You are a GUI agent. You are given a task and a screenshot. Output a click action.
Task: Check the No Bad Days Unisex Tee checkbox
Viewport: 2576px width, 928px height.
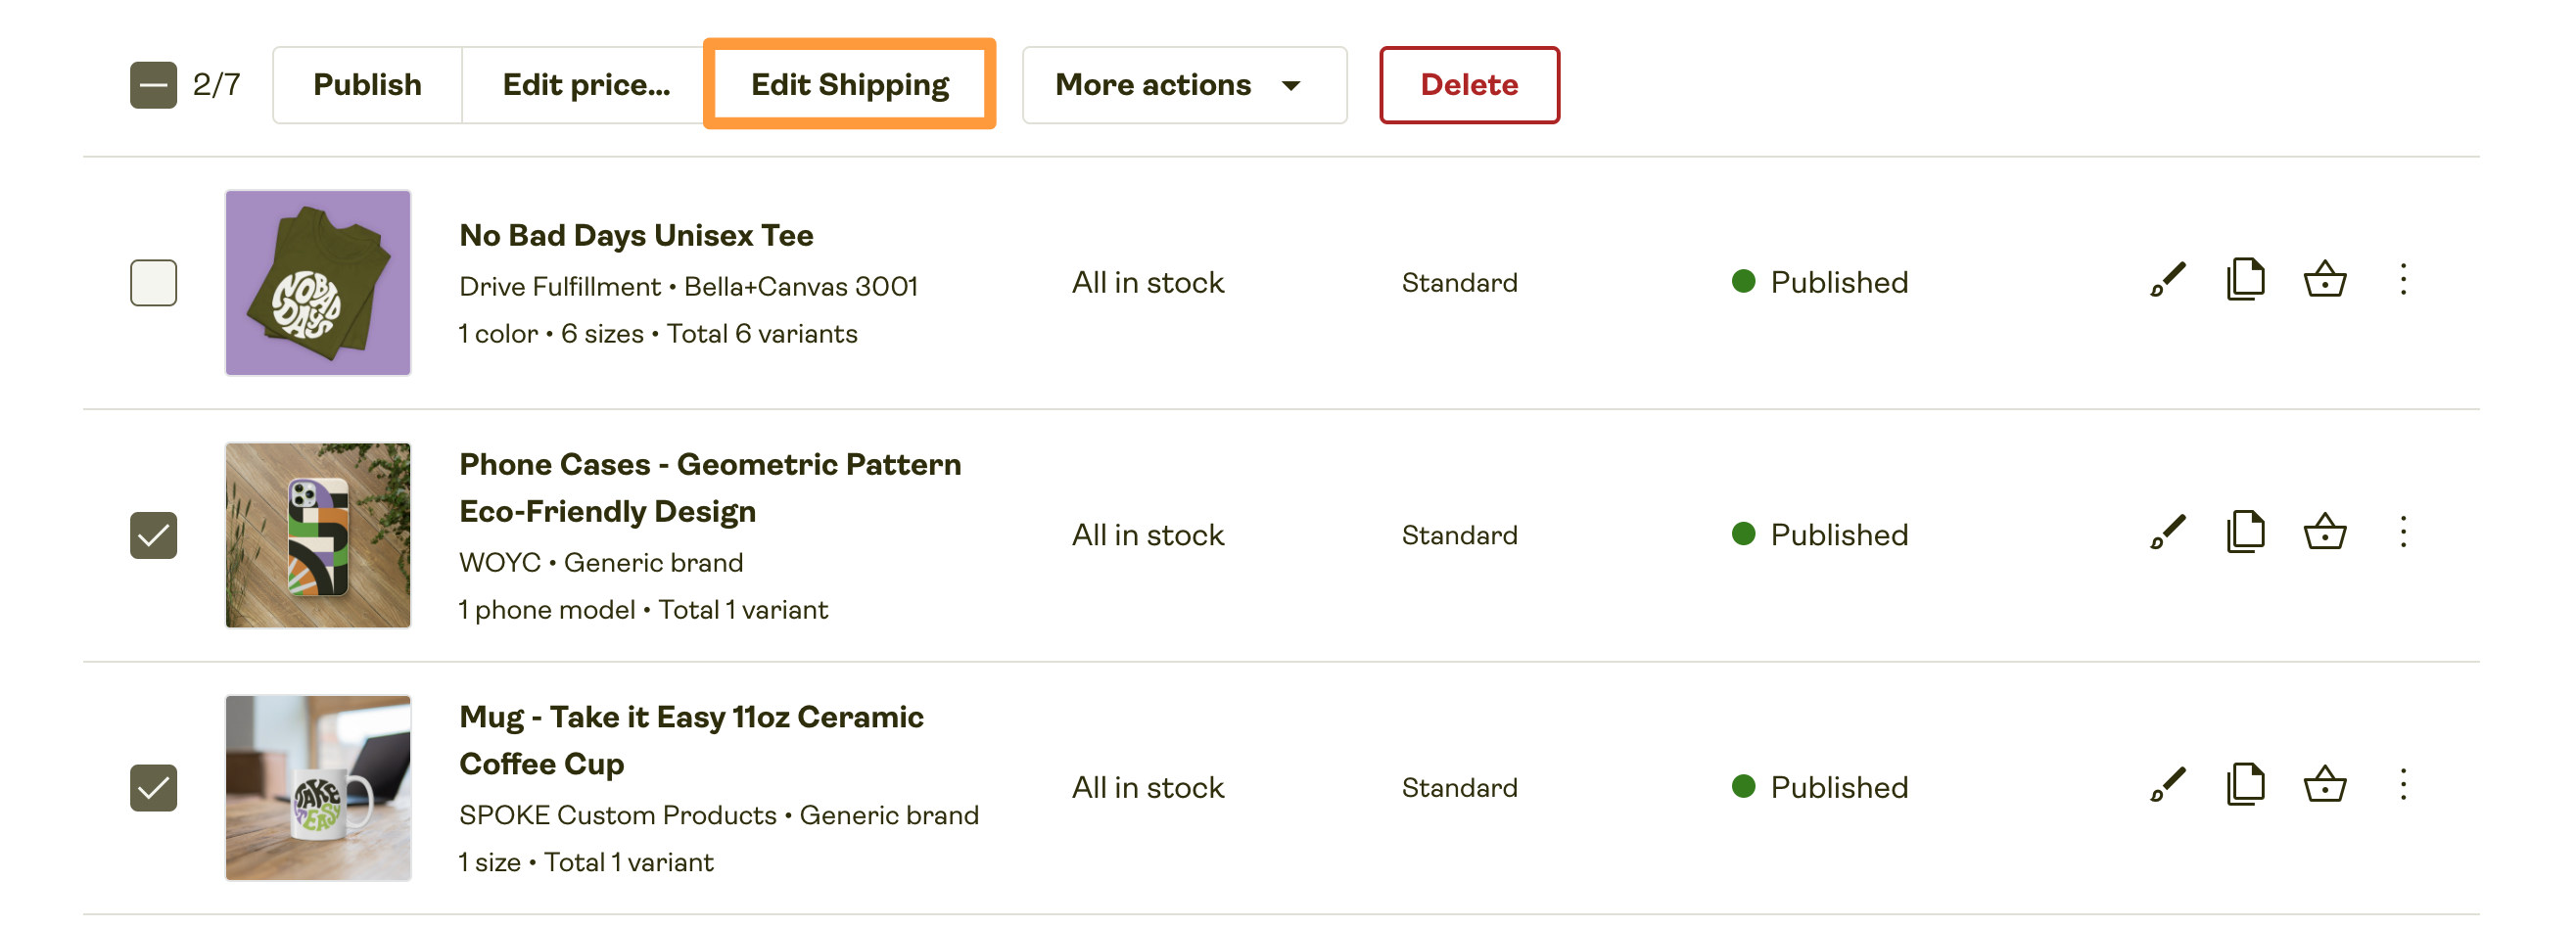(154, 283)
